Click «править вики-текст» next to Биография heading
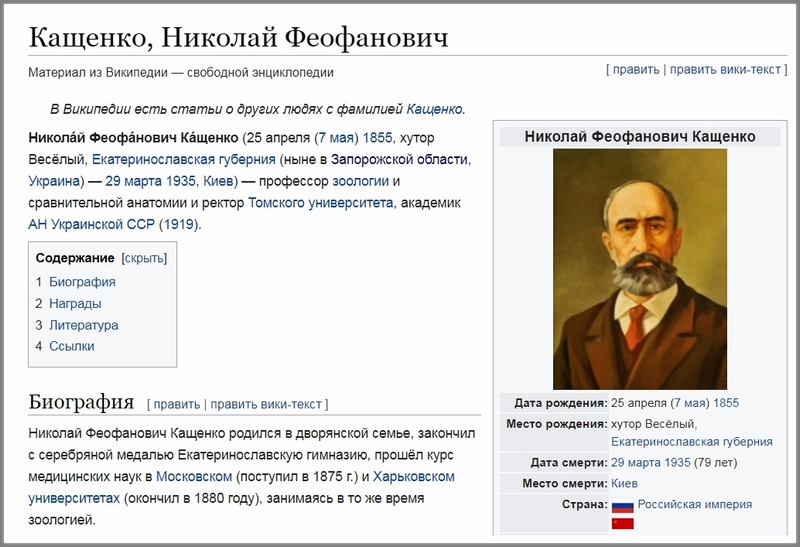800x547 pixels. 266,404
